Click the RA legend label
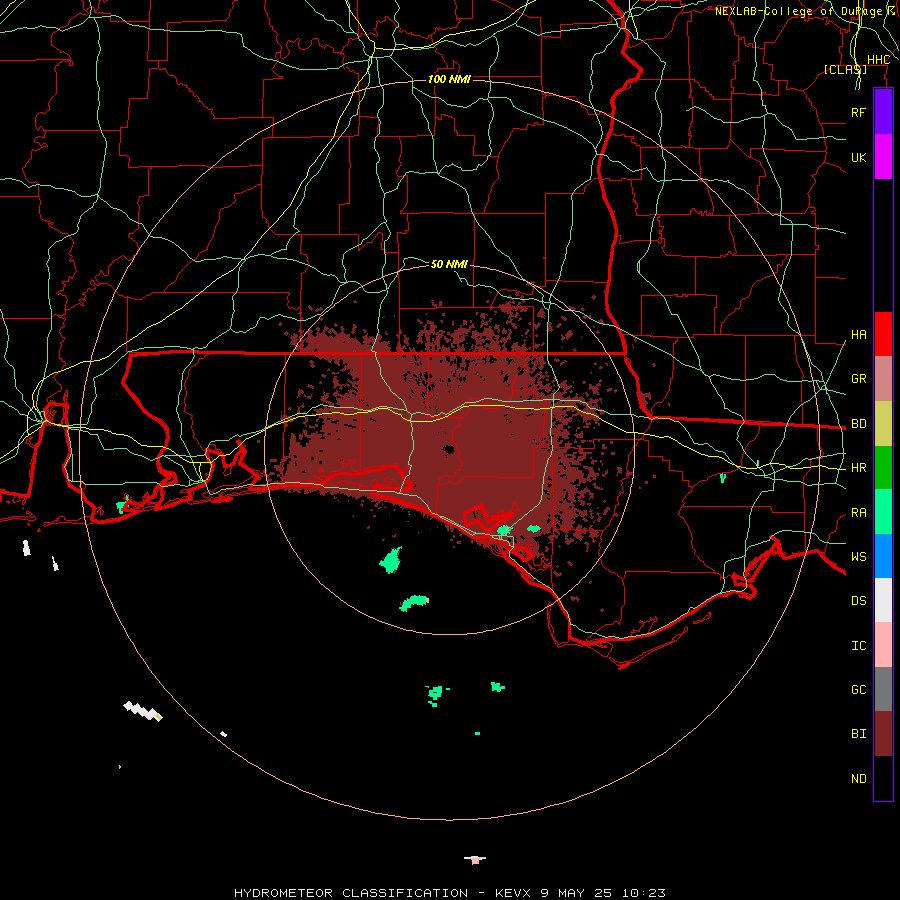The width and height of the screenshot is (900, 900). [x=858, y=513]
